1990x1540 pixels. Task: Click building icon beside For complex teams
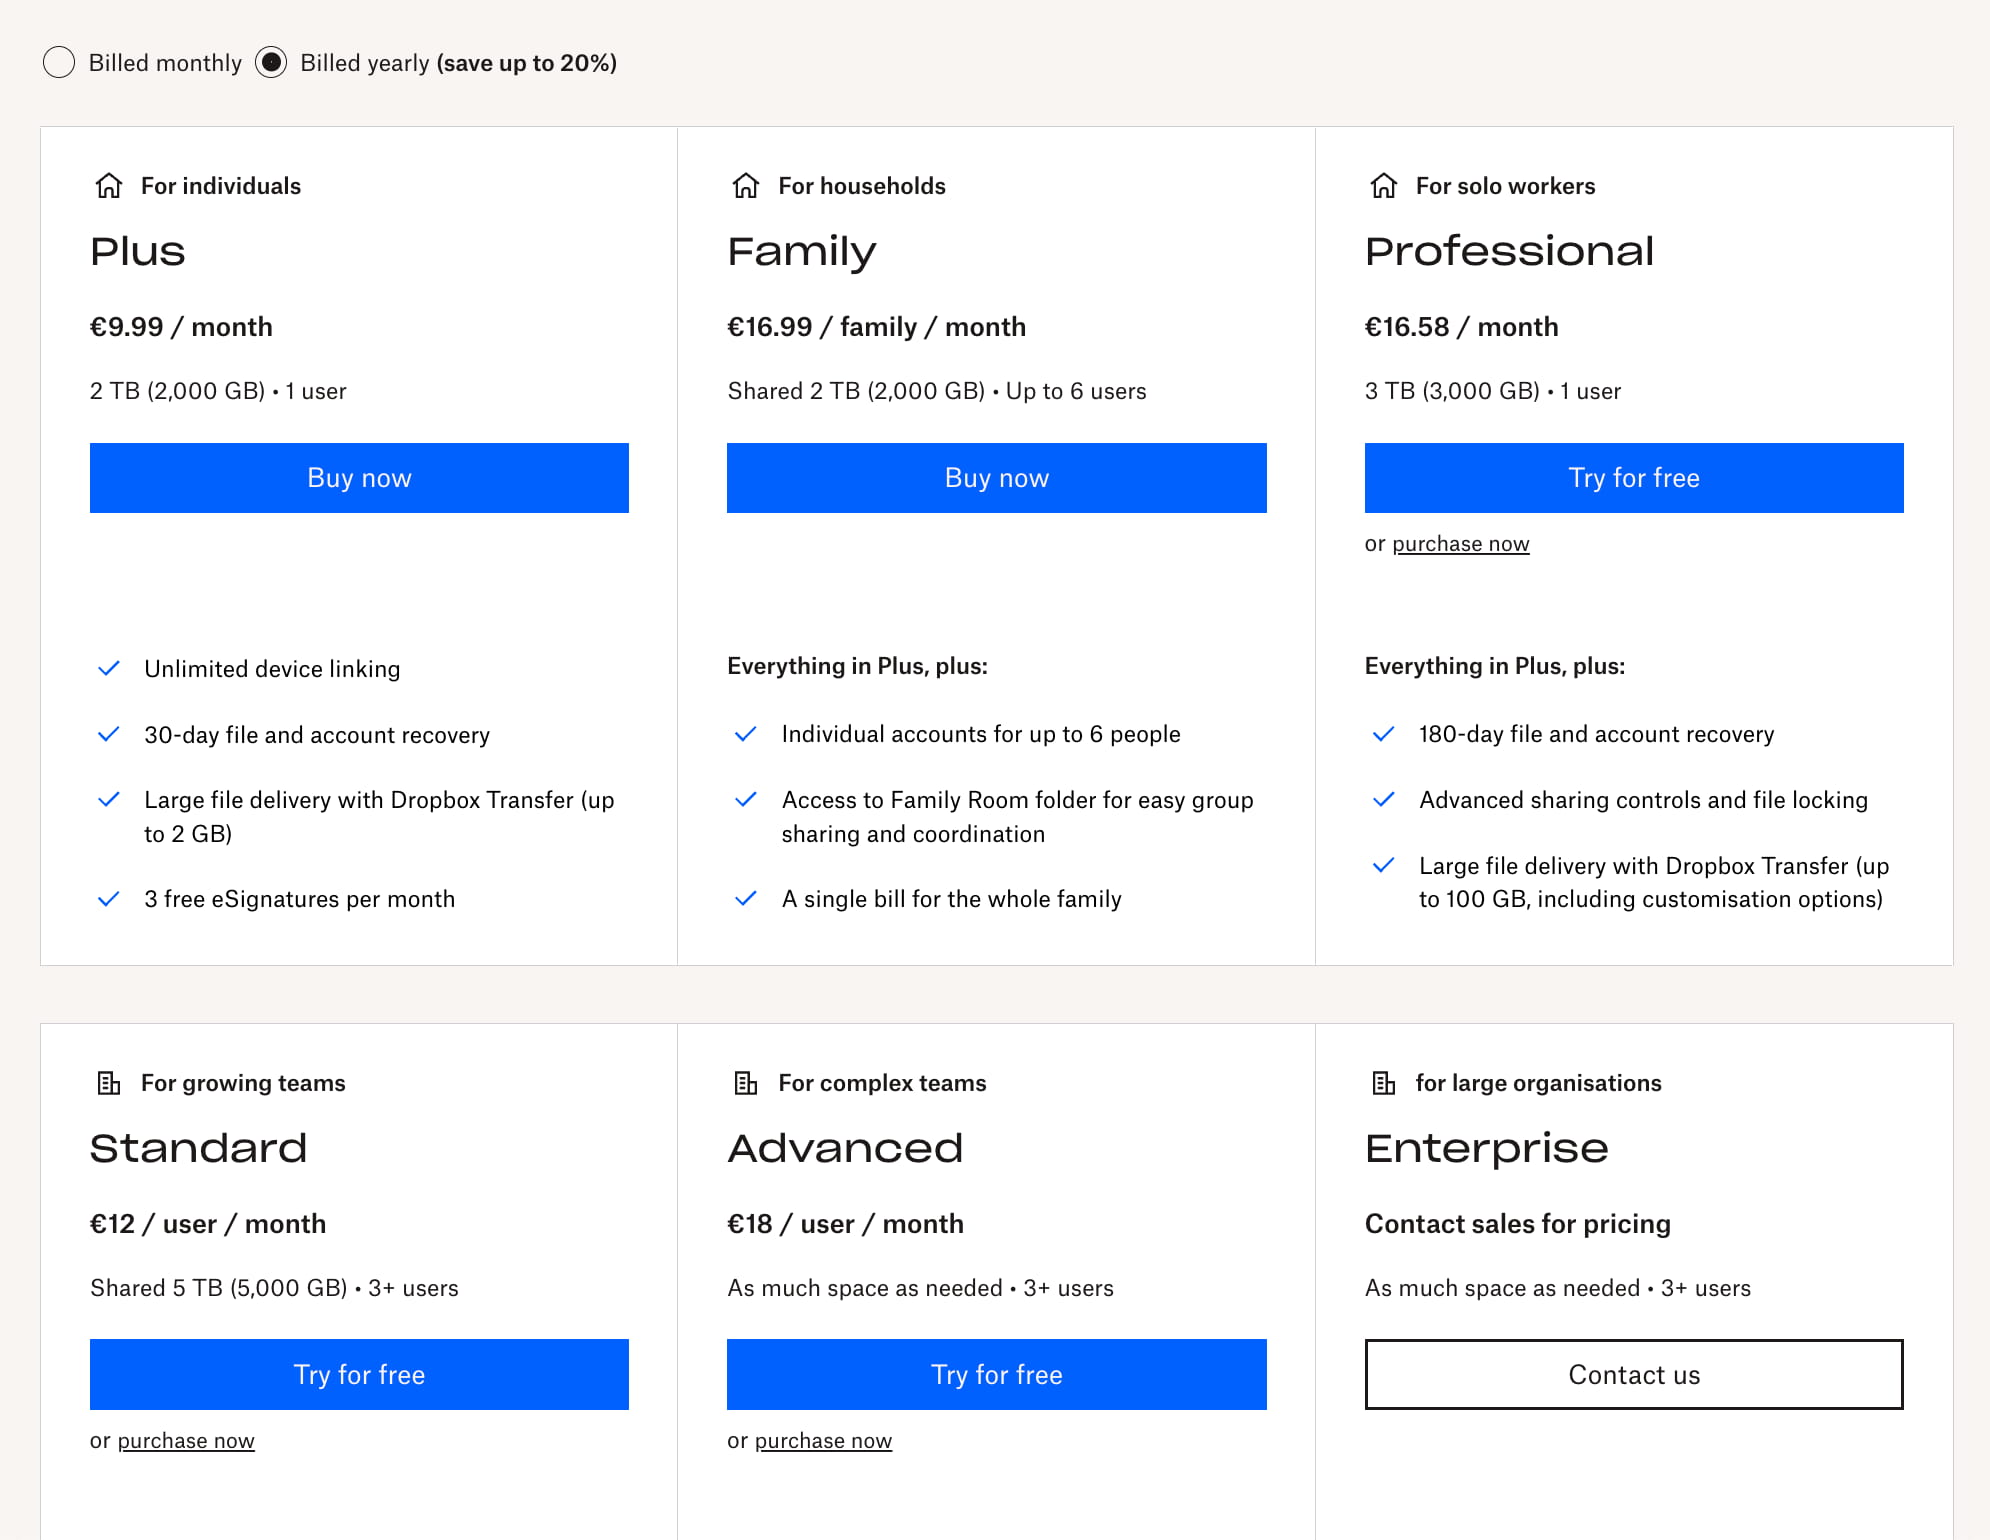click(746, 1083)
